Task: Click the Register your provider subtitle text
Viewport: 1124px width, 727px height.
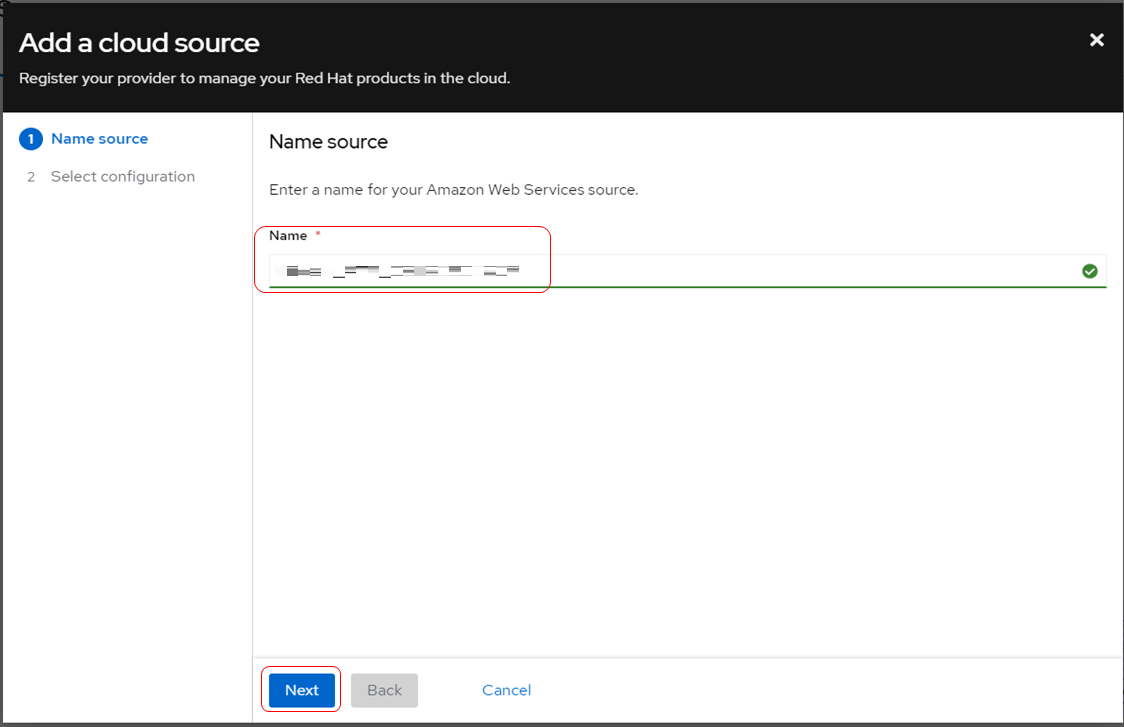Action: coord(264,78)
